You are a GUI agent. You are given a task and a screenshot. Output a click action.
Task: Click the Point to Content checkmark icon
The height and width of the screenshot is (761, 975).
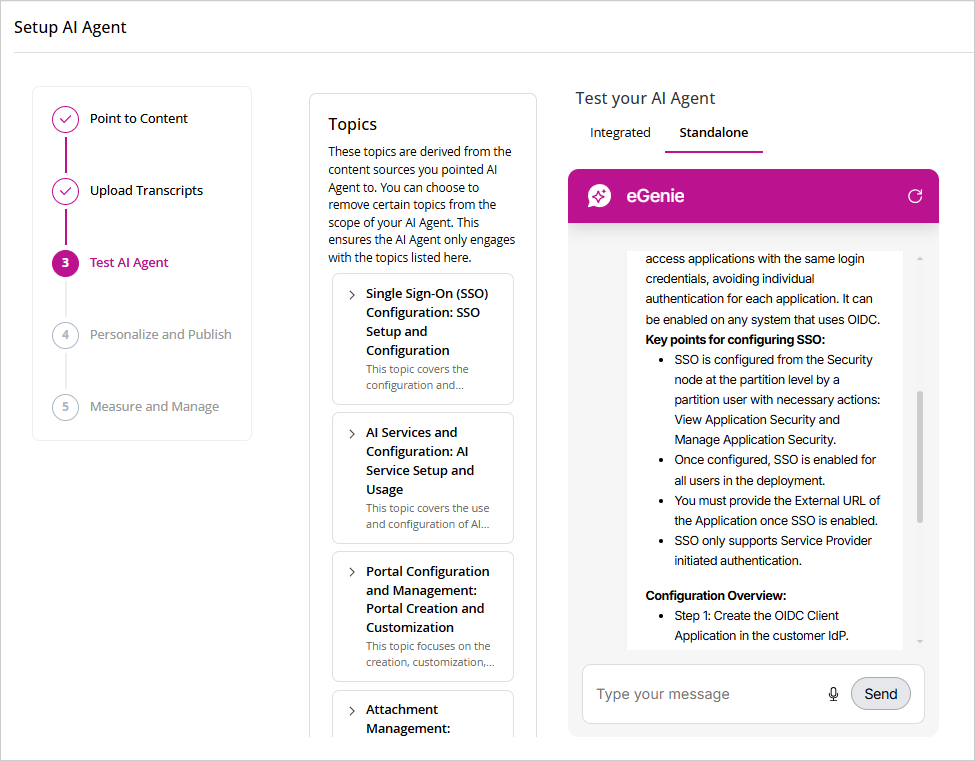pos(65,119)
